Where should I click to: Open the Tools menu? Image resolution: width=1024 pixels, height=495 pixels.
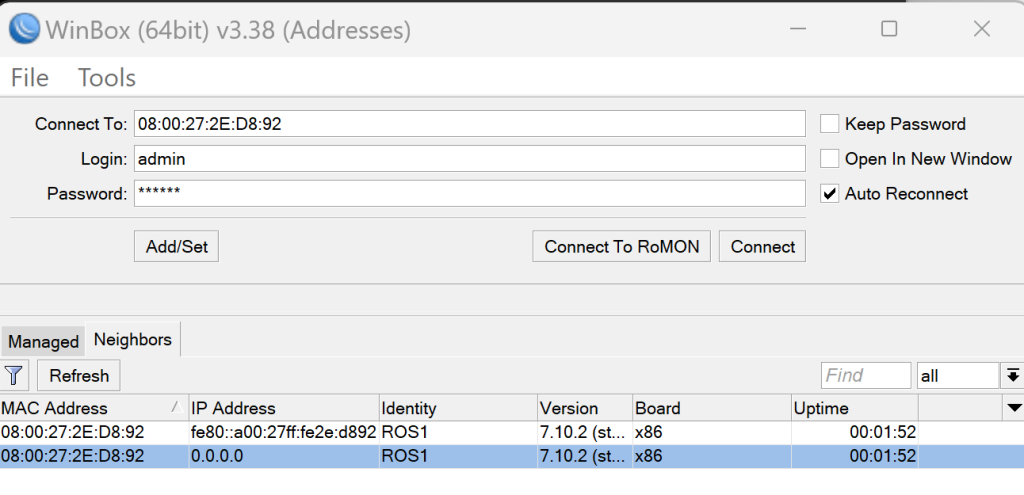(x=107, y=77)
